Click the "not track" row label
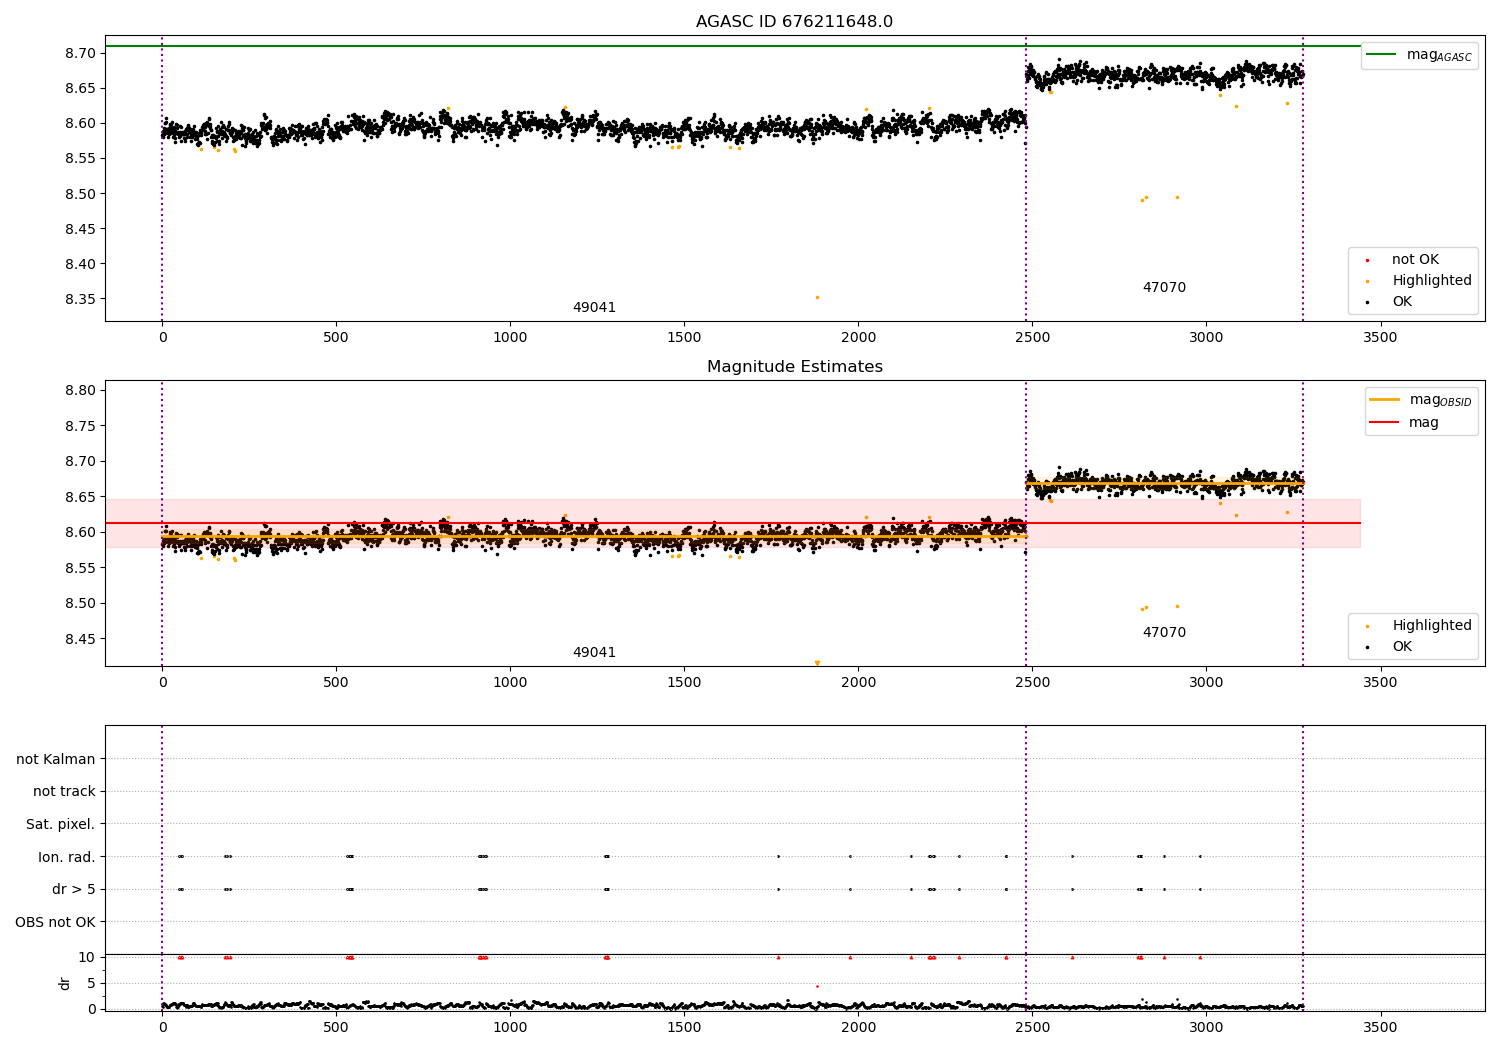Image resolution: width=1500 pixels, height=1050 pixels. [x=64, y=792]
